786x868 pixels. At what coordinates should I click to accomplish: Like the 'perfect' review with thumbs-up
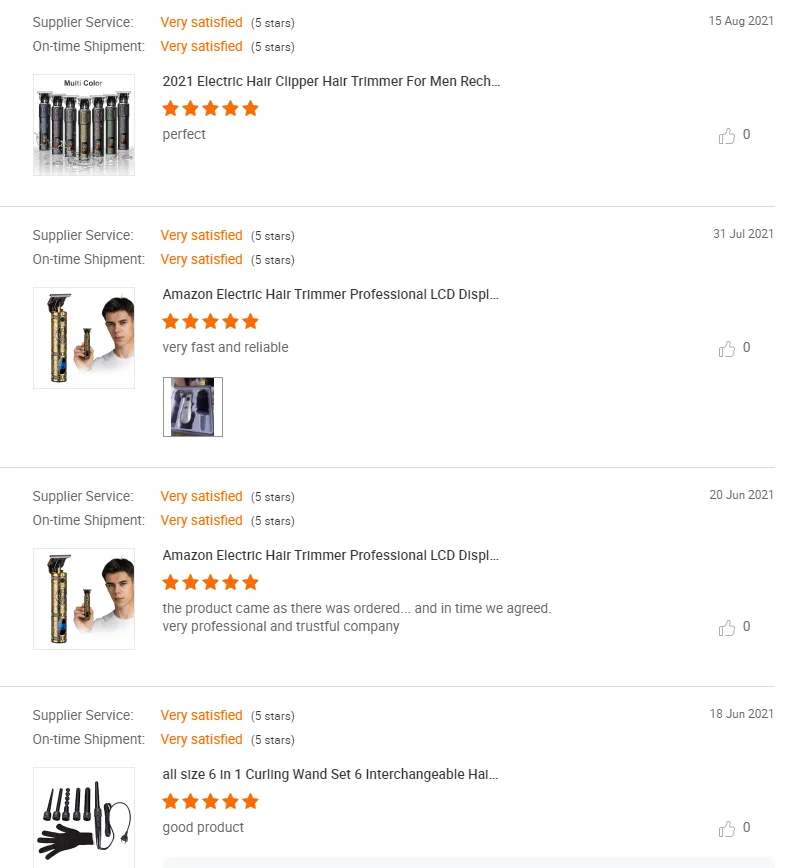(727, 136)
